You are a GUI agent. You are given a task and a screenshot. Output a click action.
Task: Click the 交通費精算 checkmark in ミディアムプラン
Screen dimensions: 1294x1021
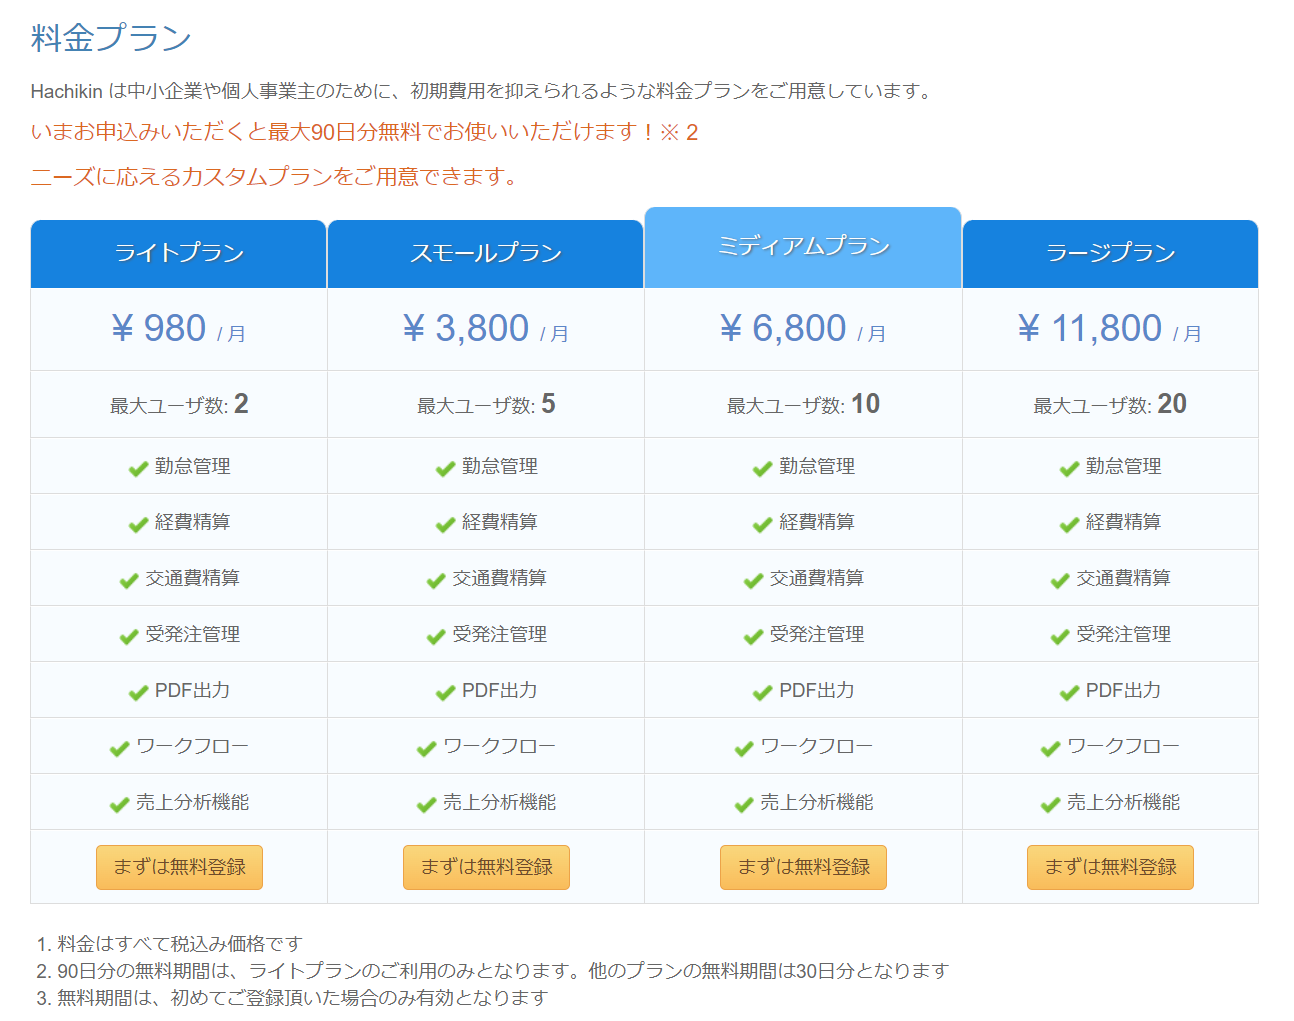(x=753, y=580)
